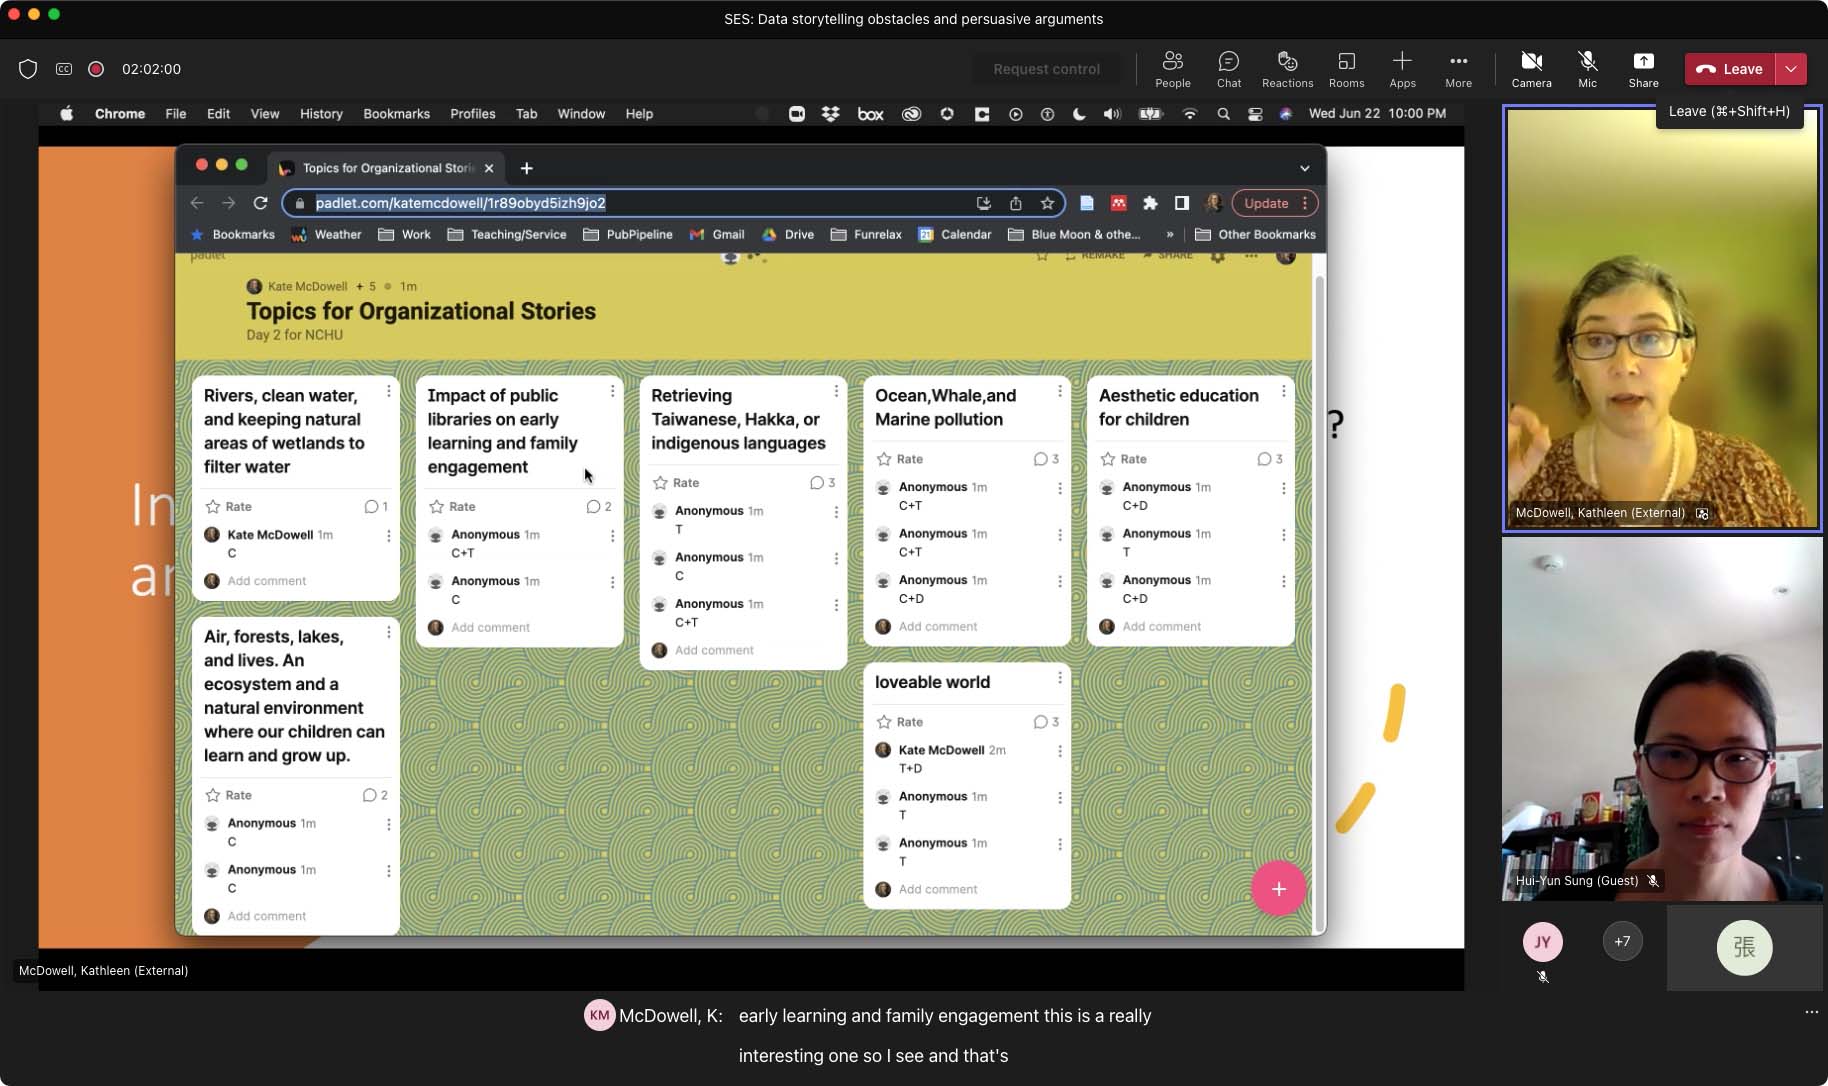1828x1086 pixels.
Task: Open the People panel
Action: pos(1172,69)
